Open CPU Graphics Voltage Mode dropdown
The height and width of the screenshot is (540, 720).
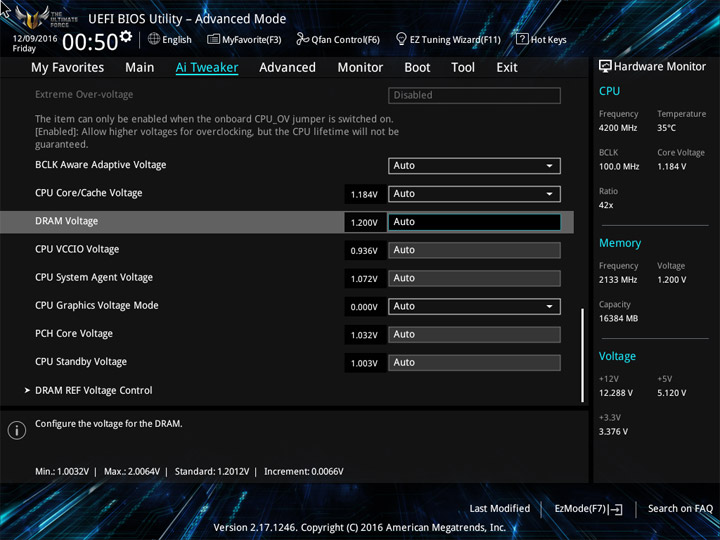(474, 306)
